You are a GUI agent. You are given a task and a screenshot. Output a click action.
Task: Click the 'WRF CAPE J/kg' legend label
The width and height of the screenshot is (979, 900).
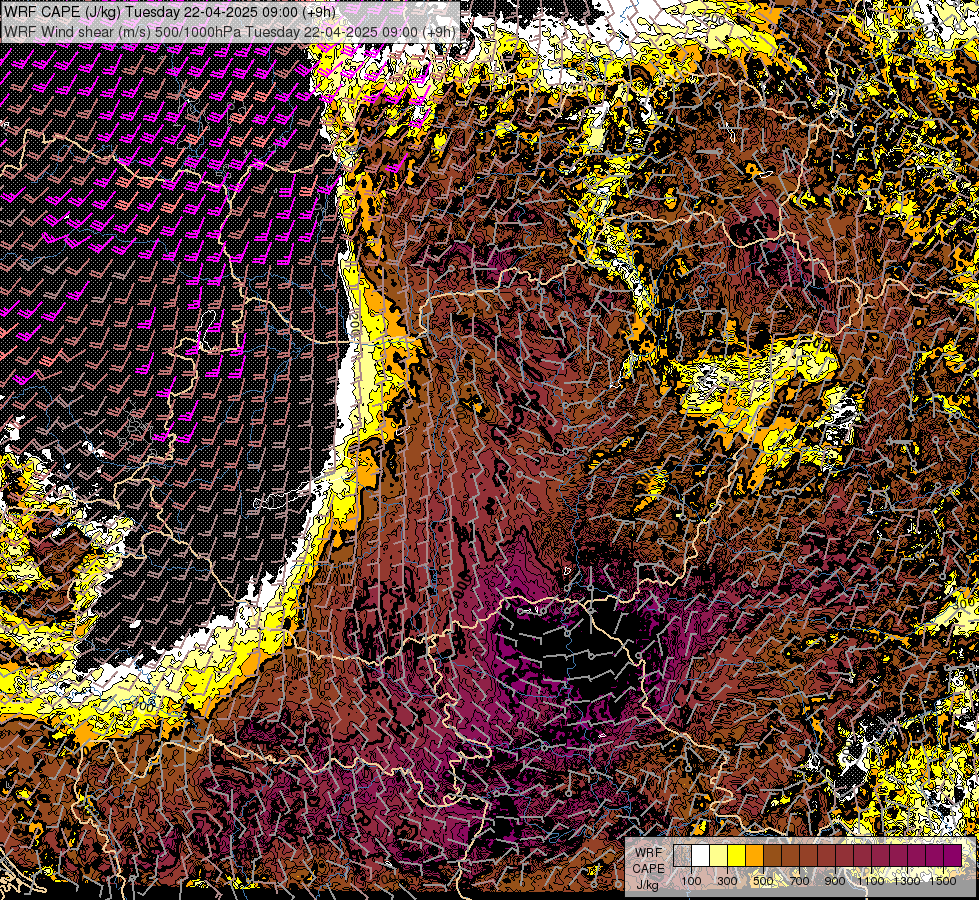648,868
